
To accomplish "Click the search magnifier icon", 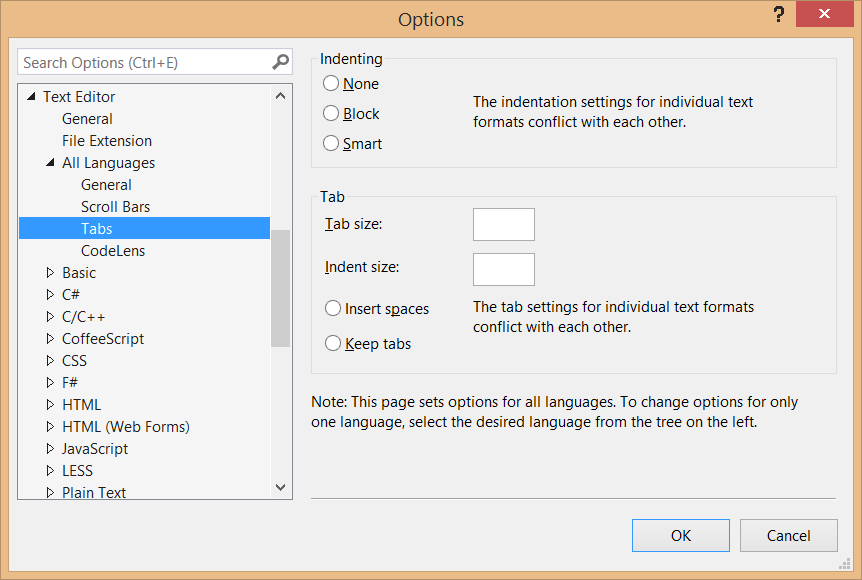I will click(279, 62).
